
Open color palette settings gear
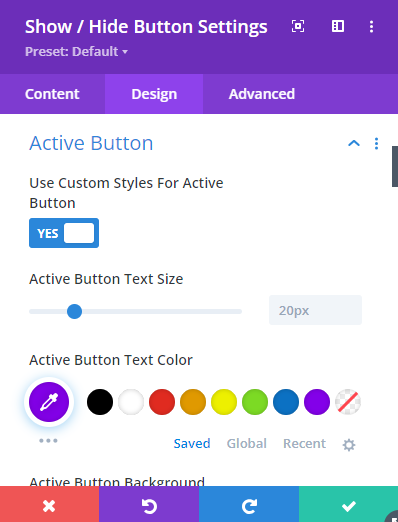tap(349, 445)
